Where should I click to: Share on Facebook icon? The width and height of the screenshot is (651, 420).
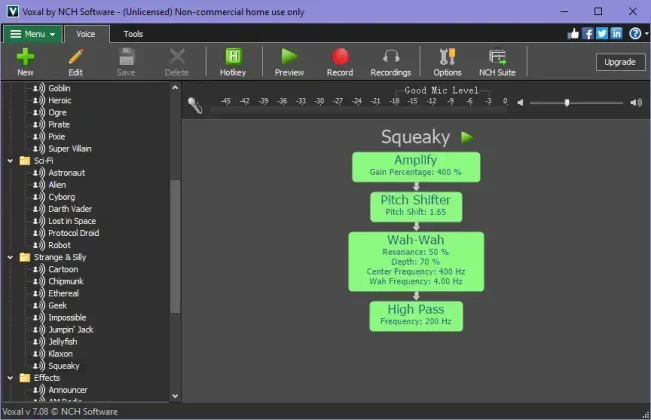[587, 34]
